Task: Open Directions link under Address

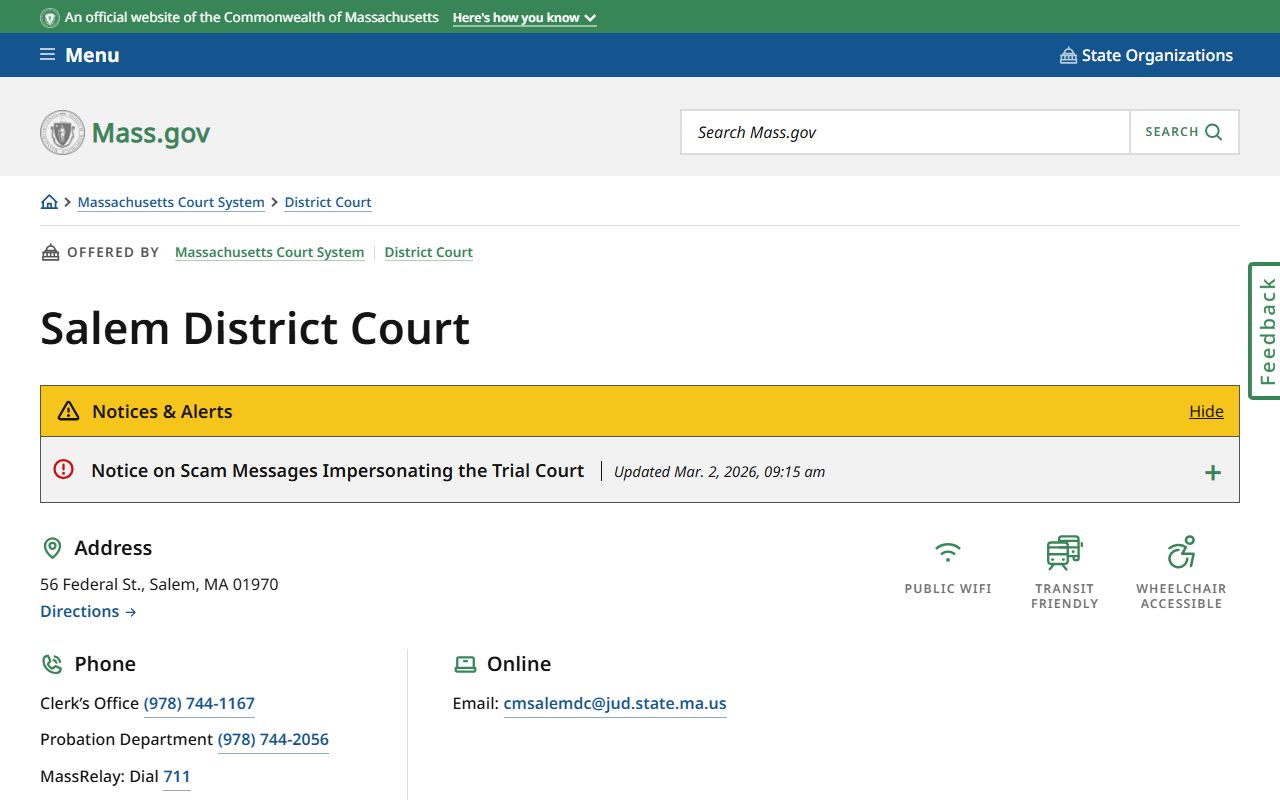Action: (88, 611)
